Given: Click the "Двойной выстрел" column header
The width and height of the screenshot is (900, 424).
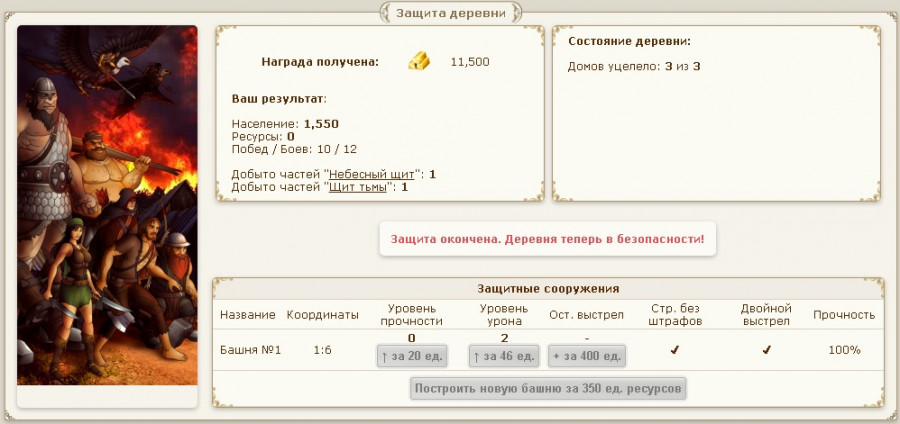Looking at the screenshot, I should coord(766,315).
